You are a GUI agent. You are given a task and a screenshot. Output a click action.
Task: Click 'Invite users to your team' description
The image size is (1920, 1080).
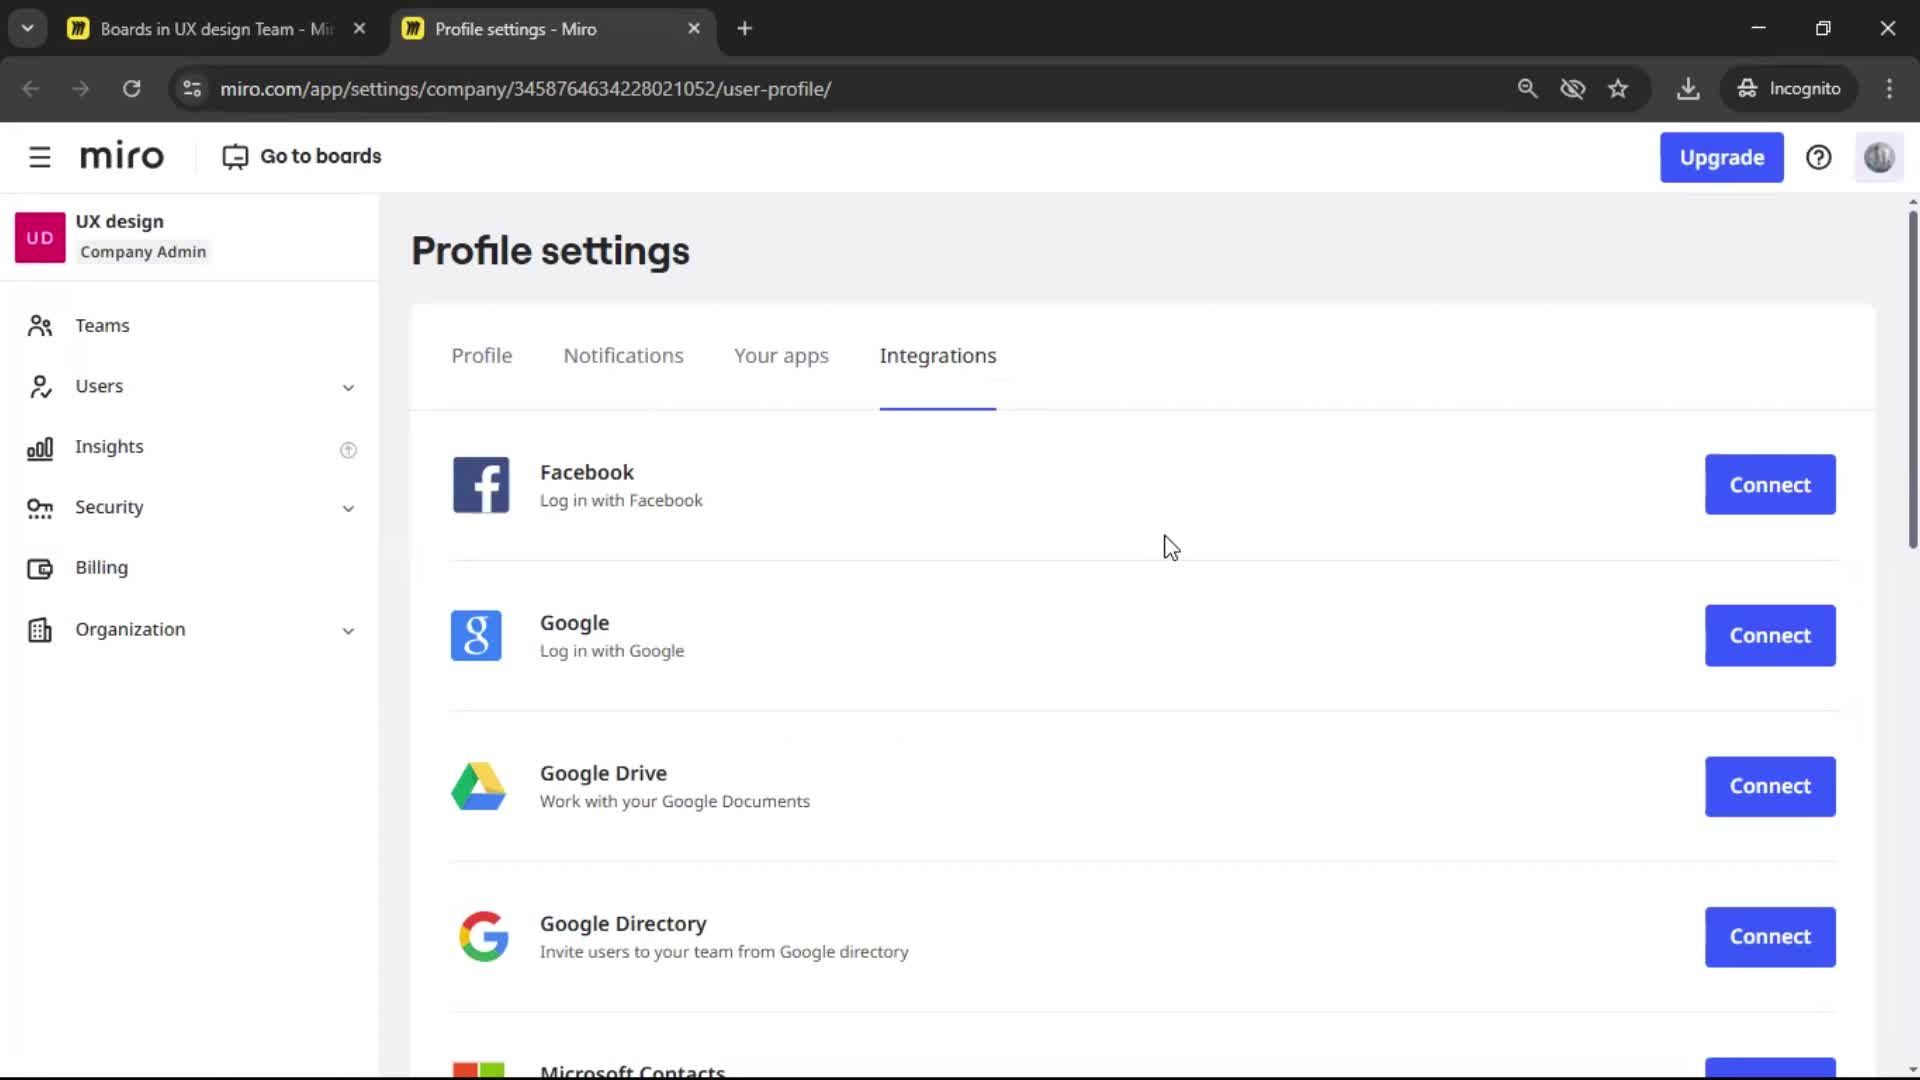click(724, 952)
